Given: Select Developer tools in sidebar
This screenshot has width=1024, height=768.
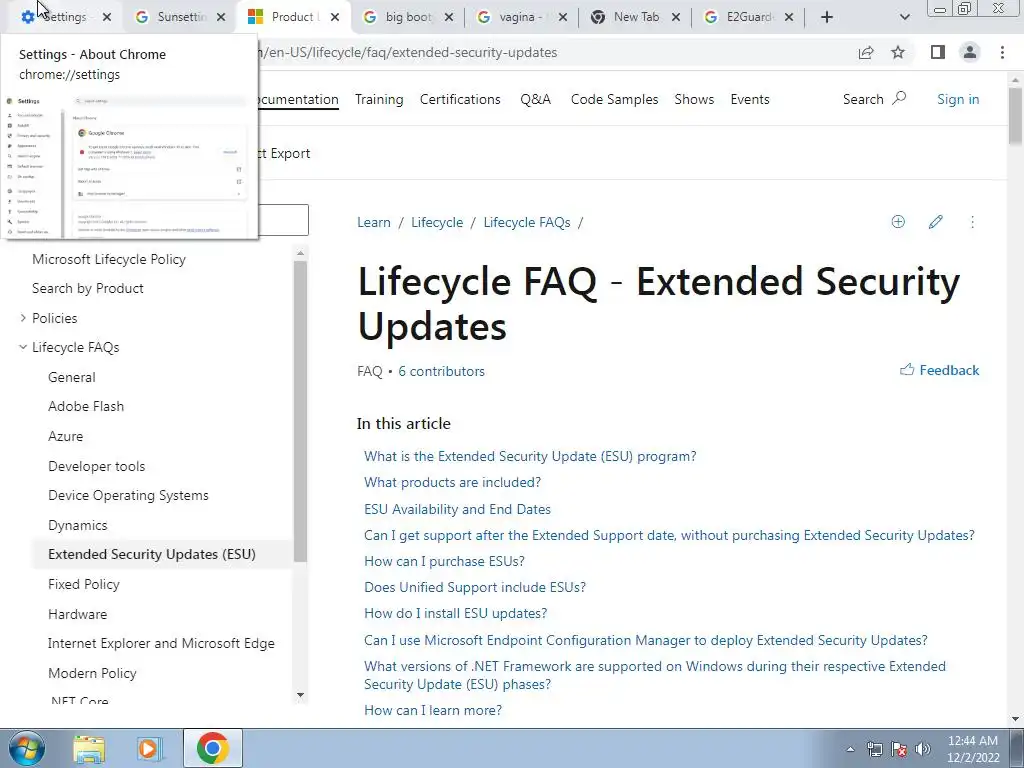Looking at the screenshot, I should 96,466.
